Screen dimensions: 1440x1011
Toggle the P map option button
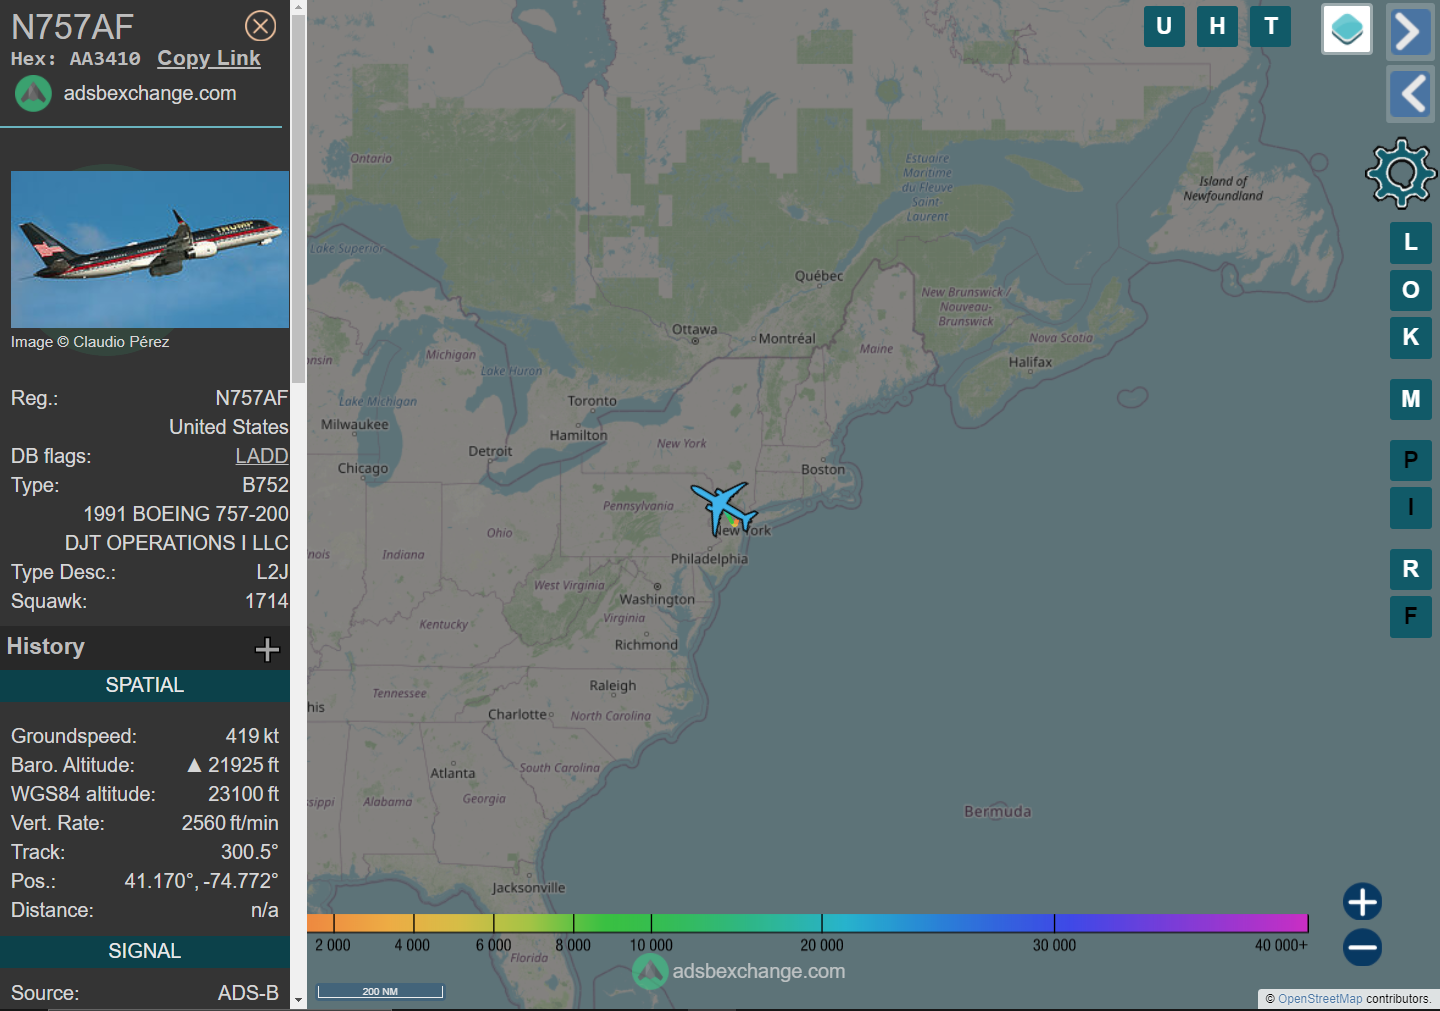[1411, 461]
